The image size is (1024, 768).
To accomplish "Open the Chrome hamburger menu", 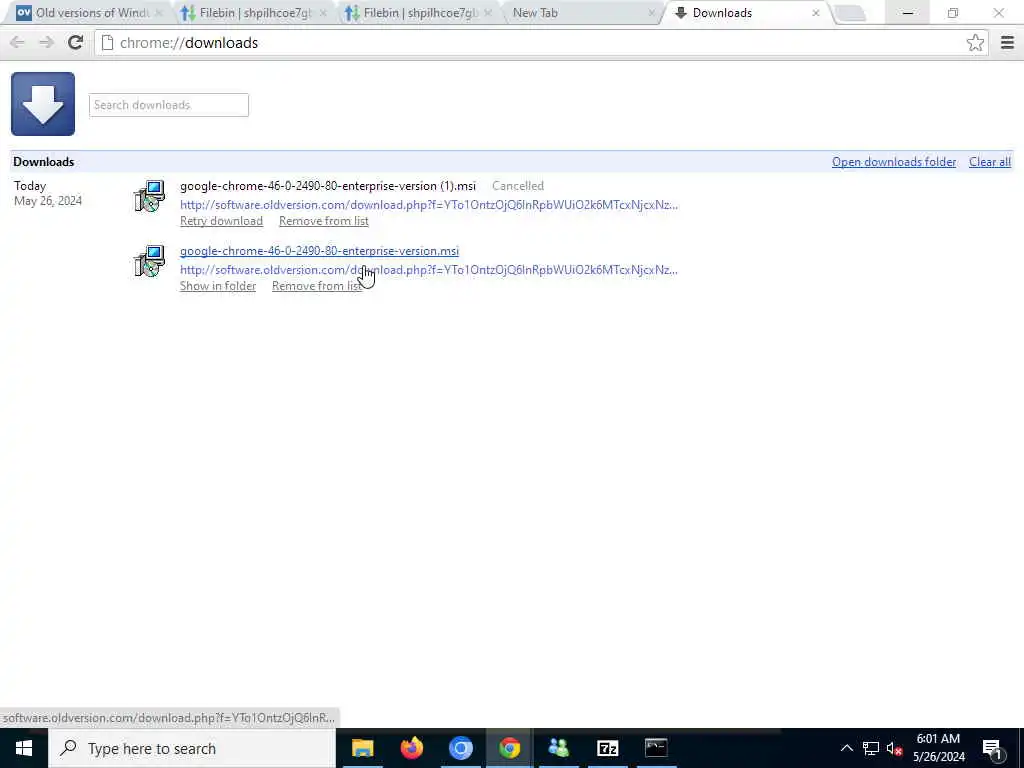I will point(1007,42).
